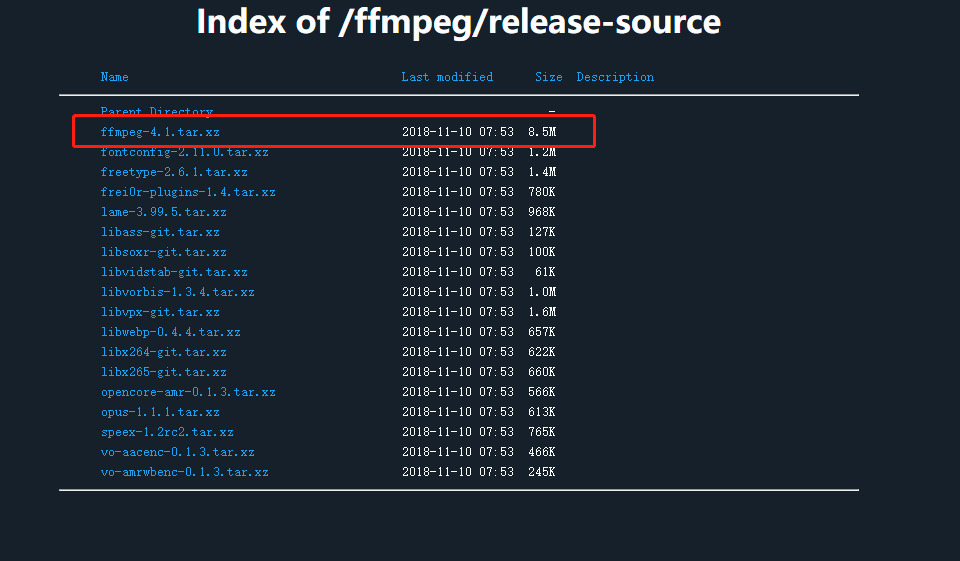Download ffmpeg-4.1.tar.xz
Viewport: 960px width, 561px height.
(160, 132)
